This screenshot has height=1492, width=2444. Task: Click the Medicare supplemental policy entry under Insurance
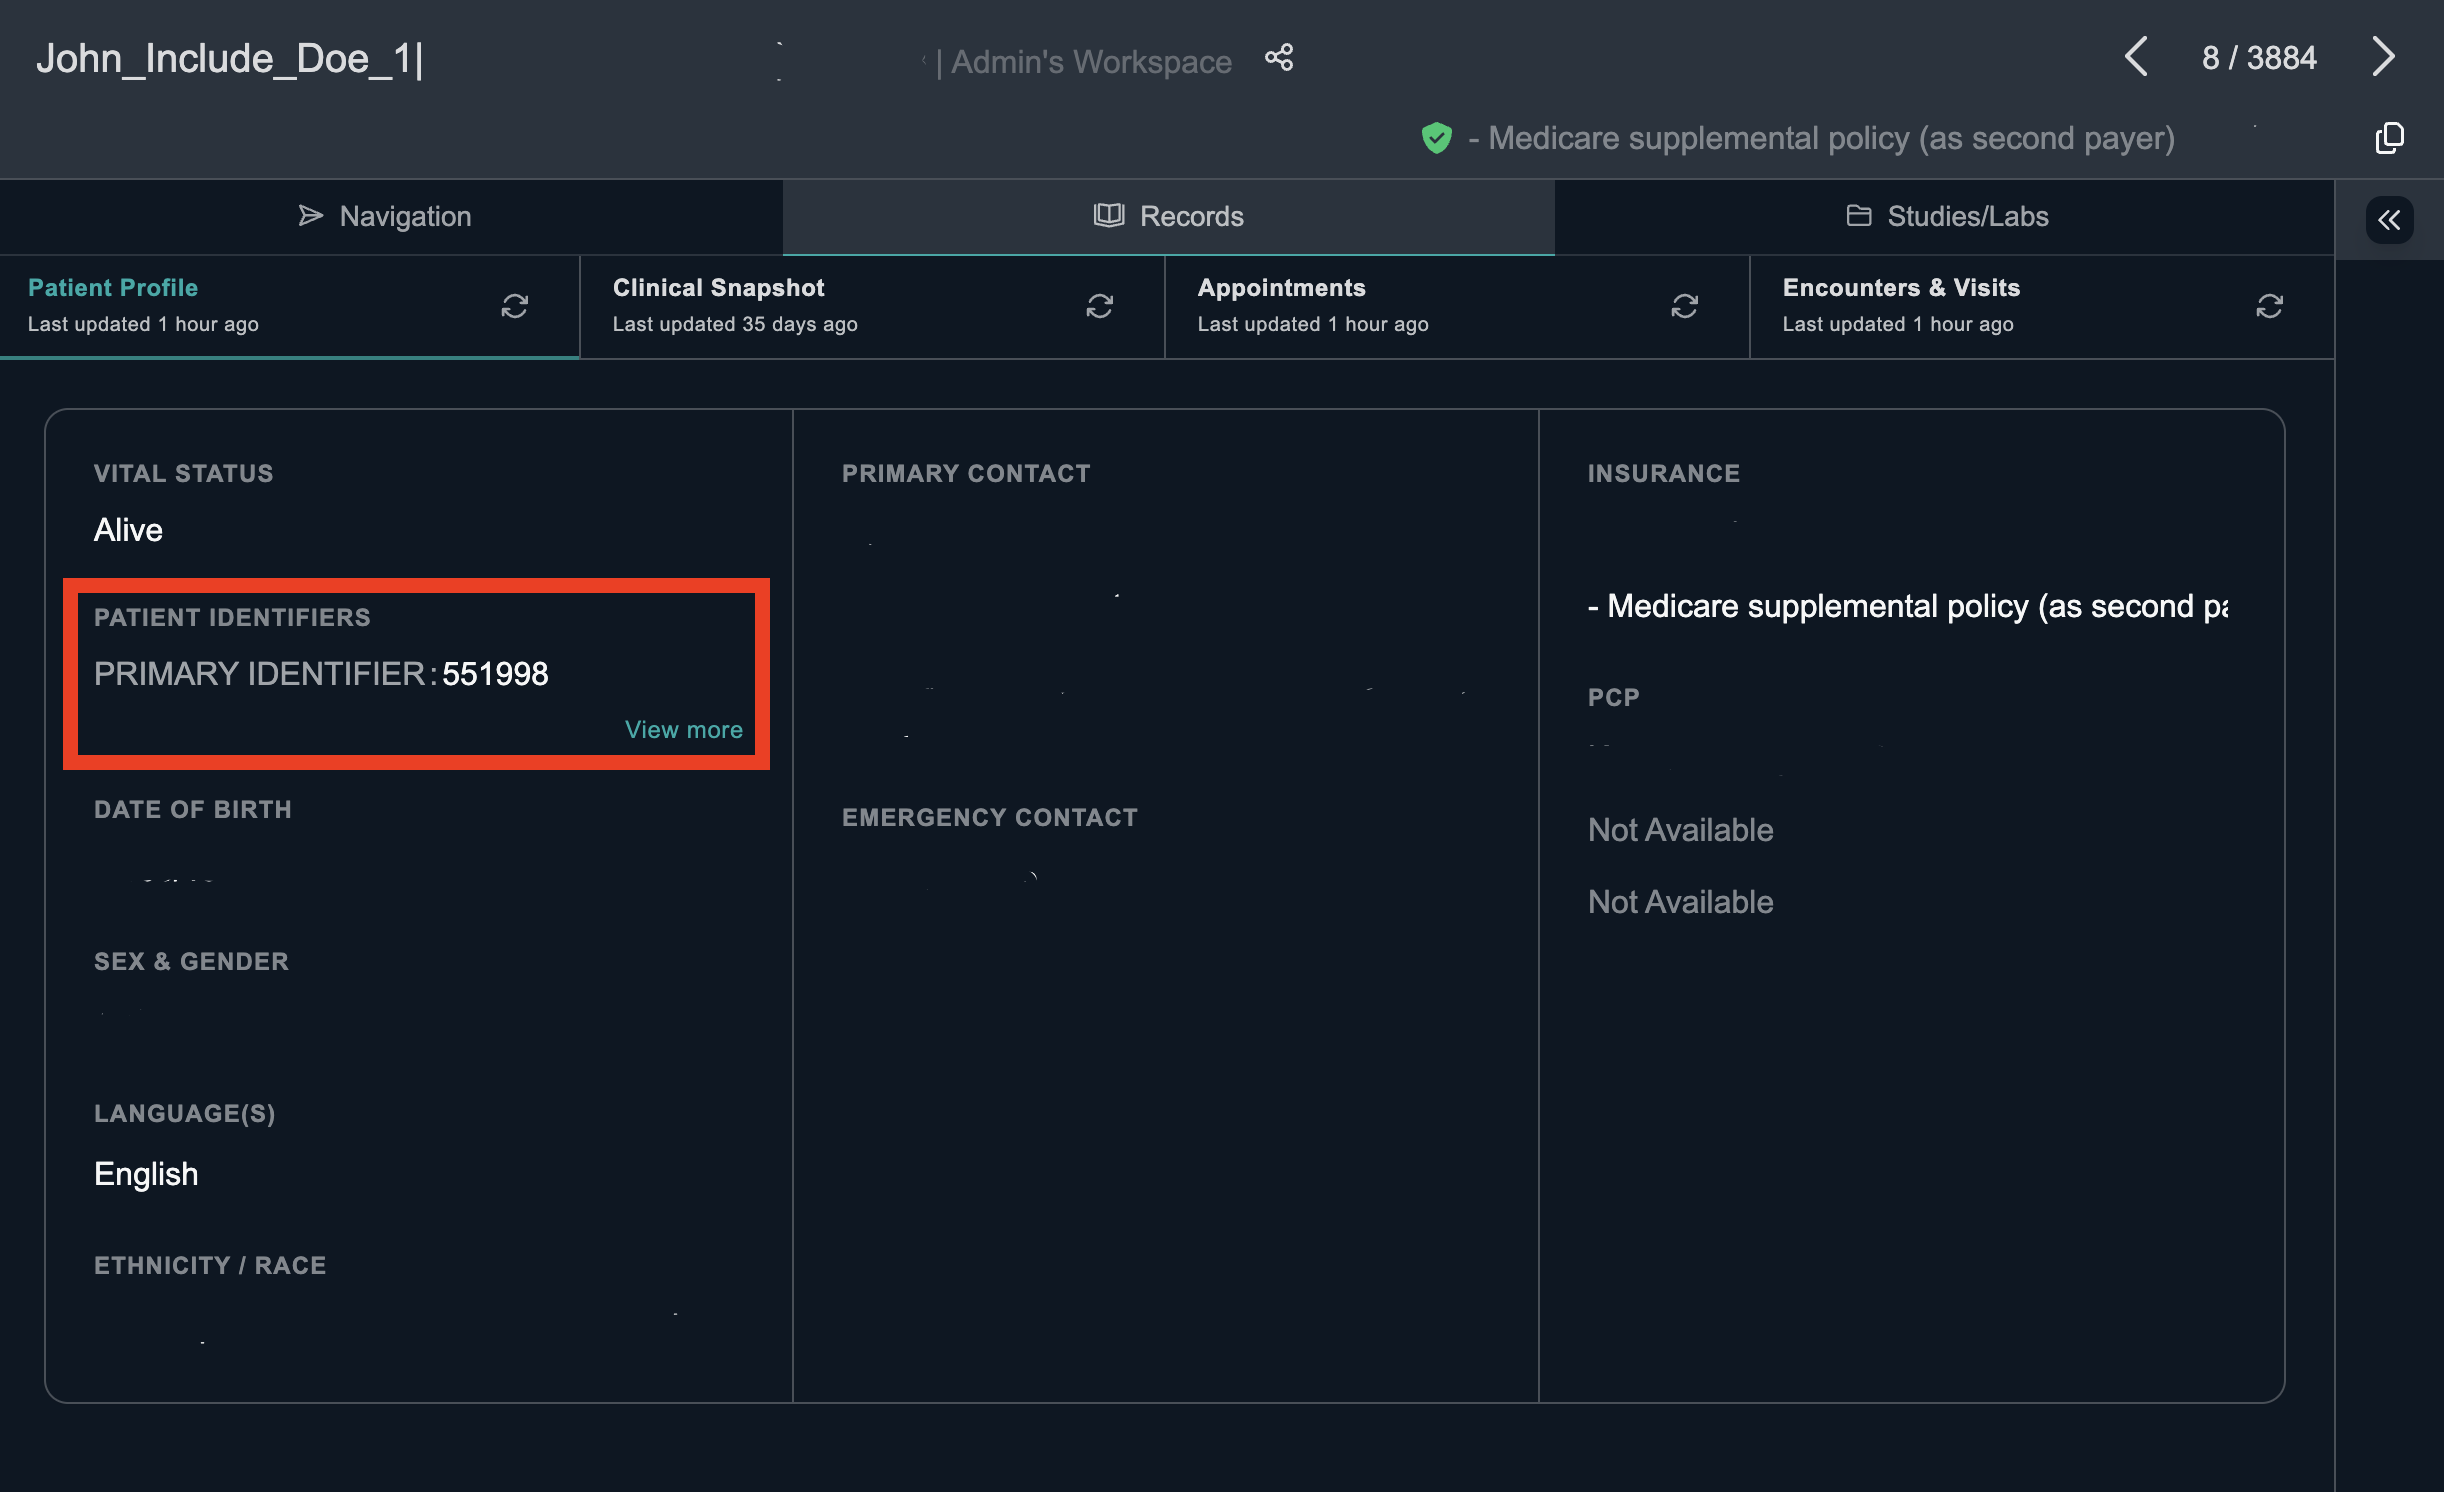coord(1908,606)
